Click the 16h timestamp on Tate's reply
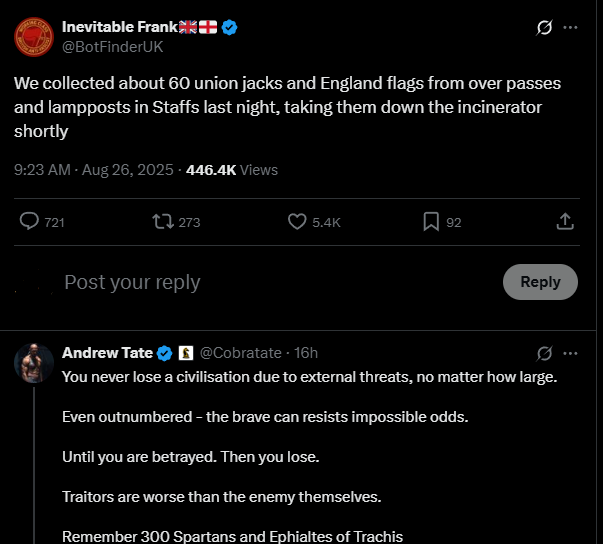Viewport: 603px width, 544px height. pyautogui.click(x=306, y=353)
